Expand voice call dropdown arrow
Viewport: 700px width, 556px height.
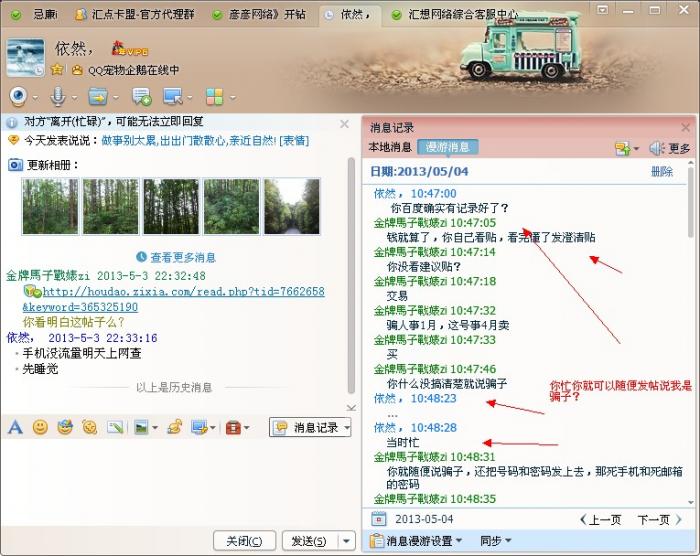coord(74,97)
